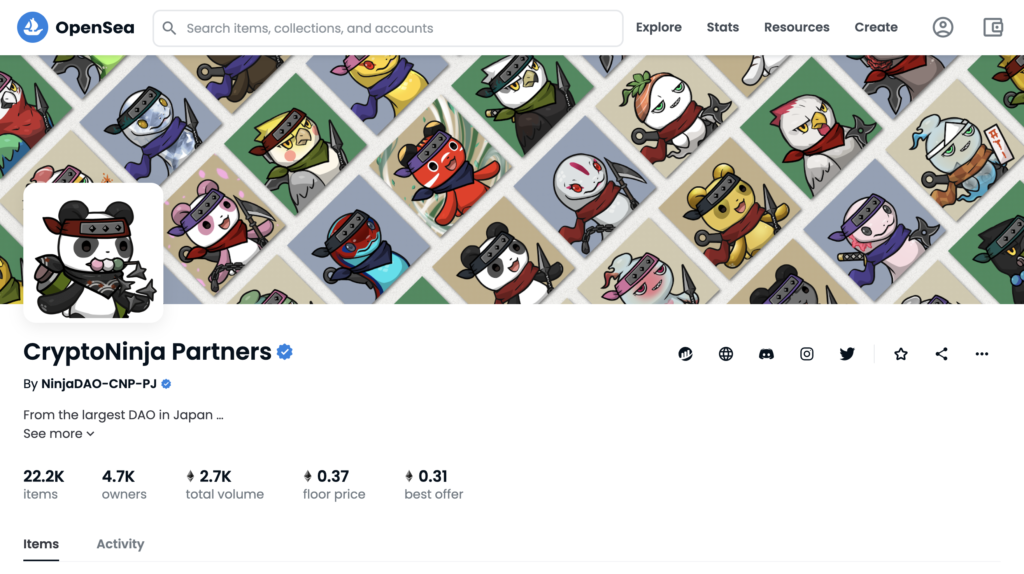
Task: Open the Etherscan chart icon
Action: tap(685, 354)
